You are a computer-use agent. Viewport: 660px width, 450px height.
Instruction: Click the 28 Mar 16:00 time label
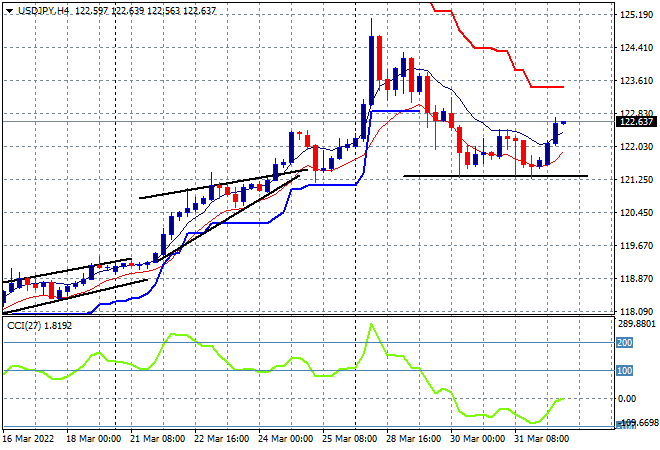point(413,439)
